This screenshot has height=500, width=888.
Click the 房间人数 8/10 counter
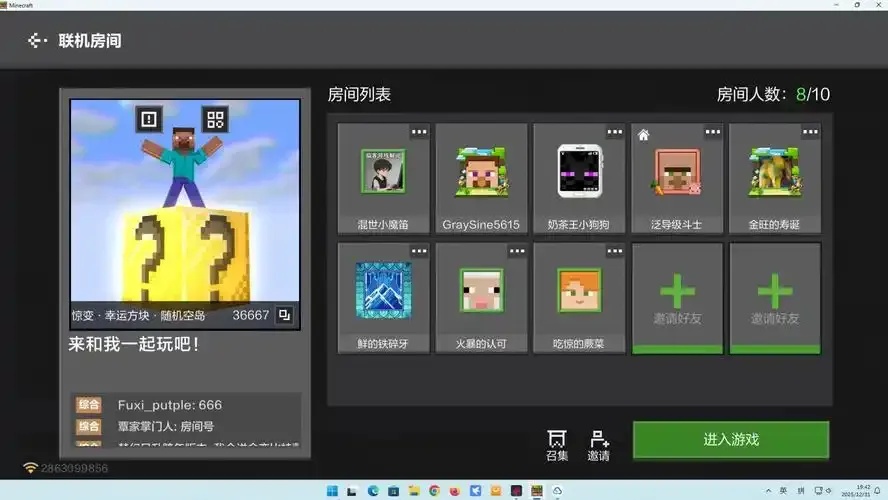[773, 94]
